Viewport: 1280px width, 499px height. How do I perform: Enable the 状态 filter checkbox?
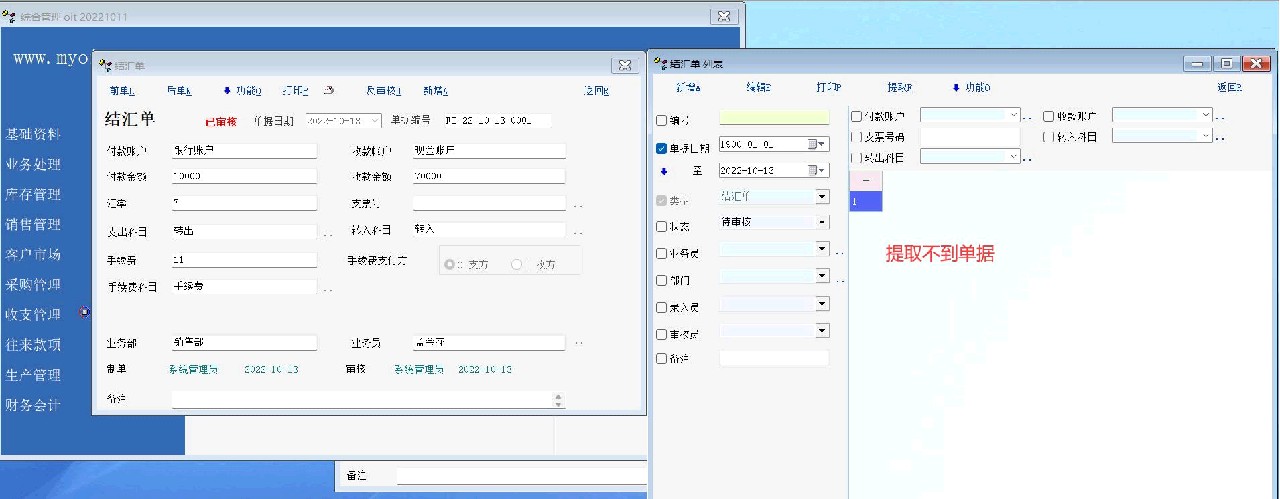click(661, 227)
